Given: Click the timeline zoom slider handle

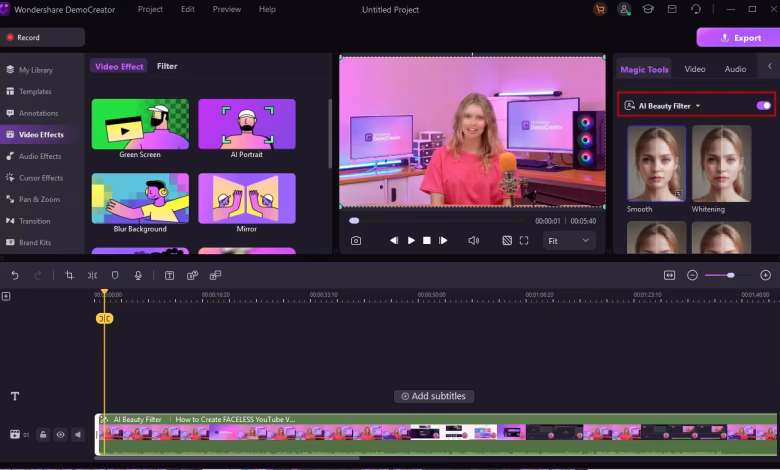Looking at the screenshot, I should (730, 275).
